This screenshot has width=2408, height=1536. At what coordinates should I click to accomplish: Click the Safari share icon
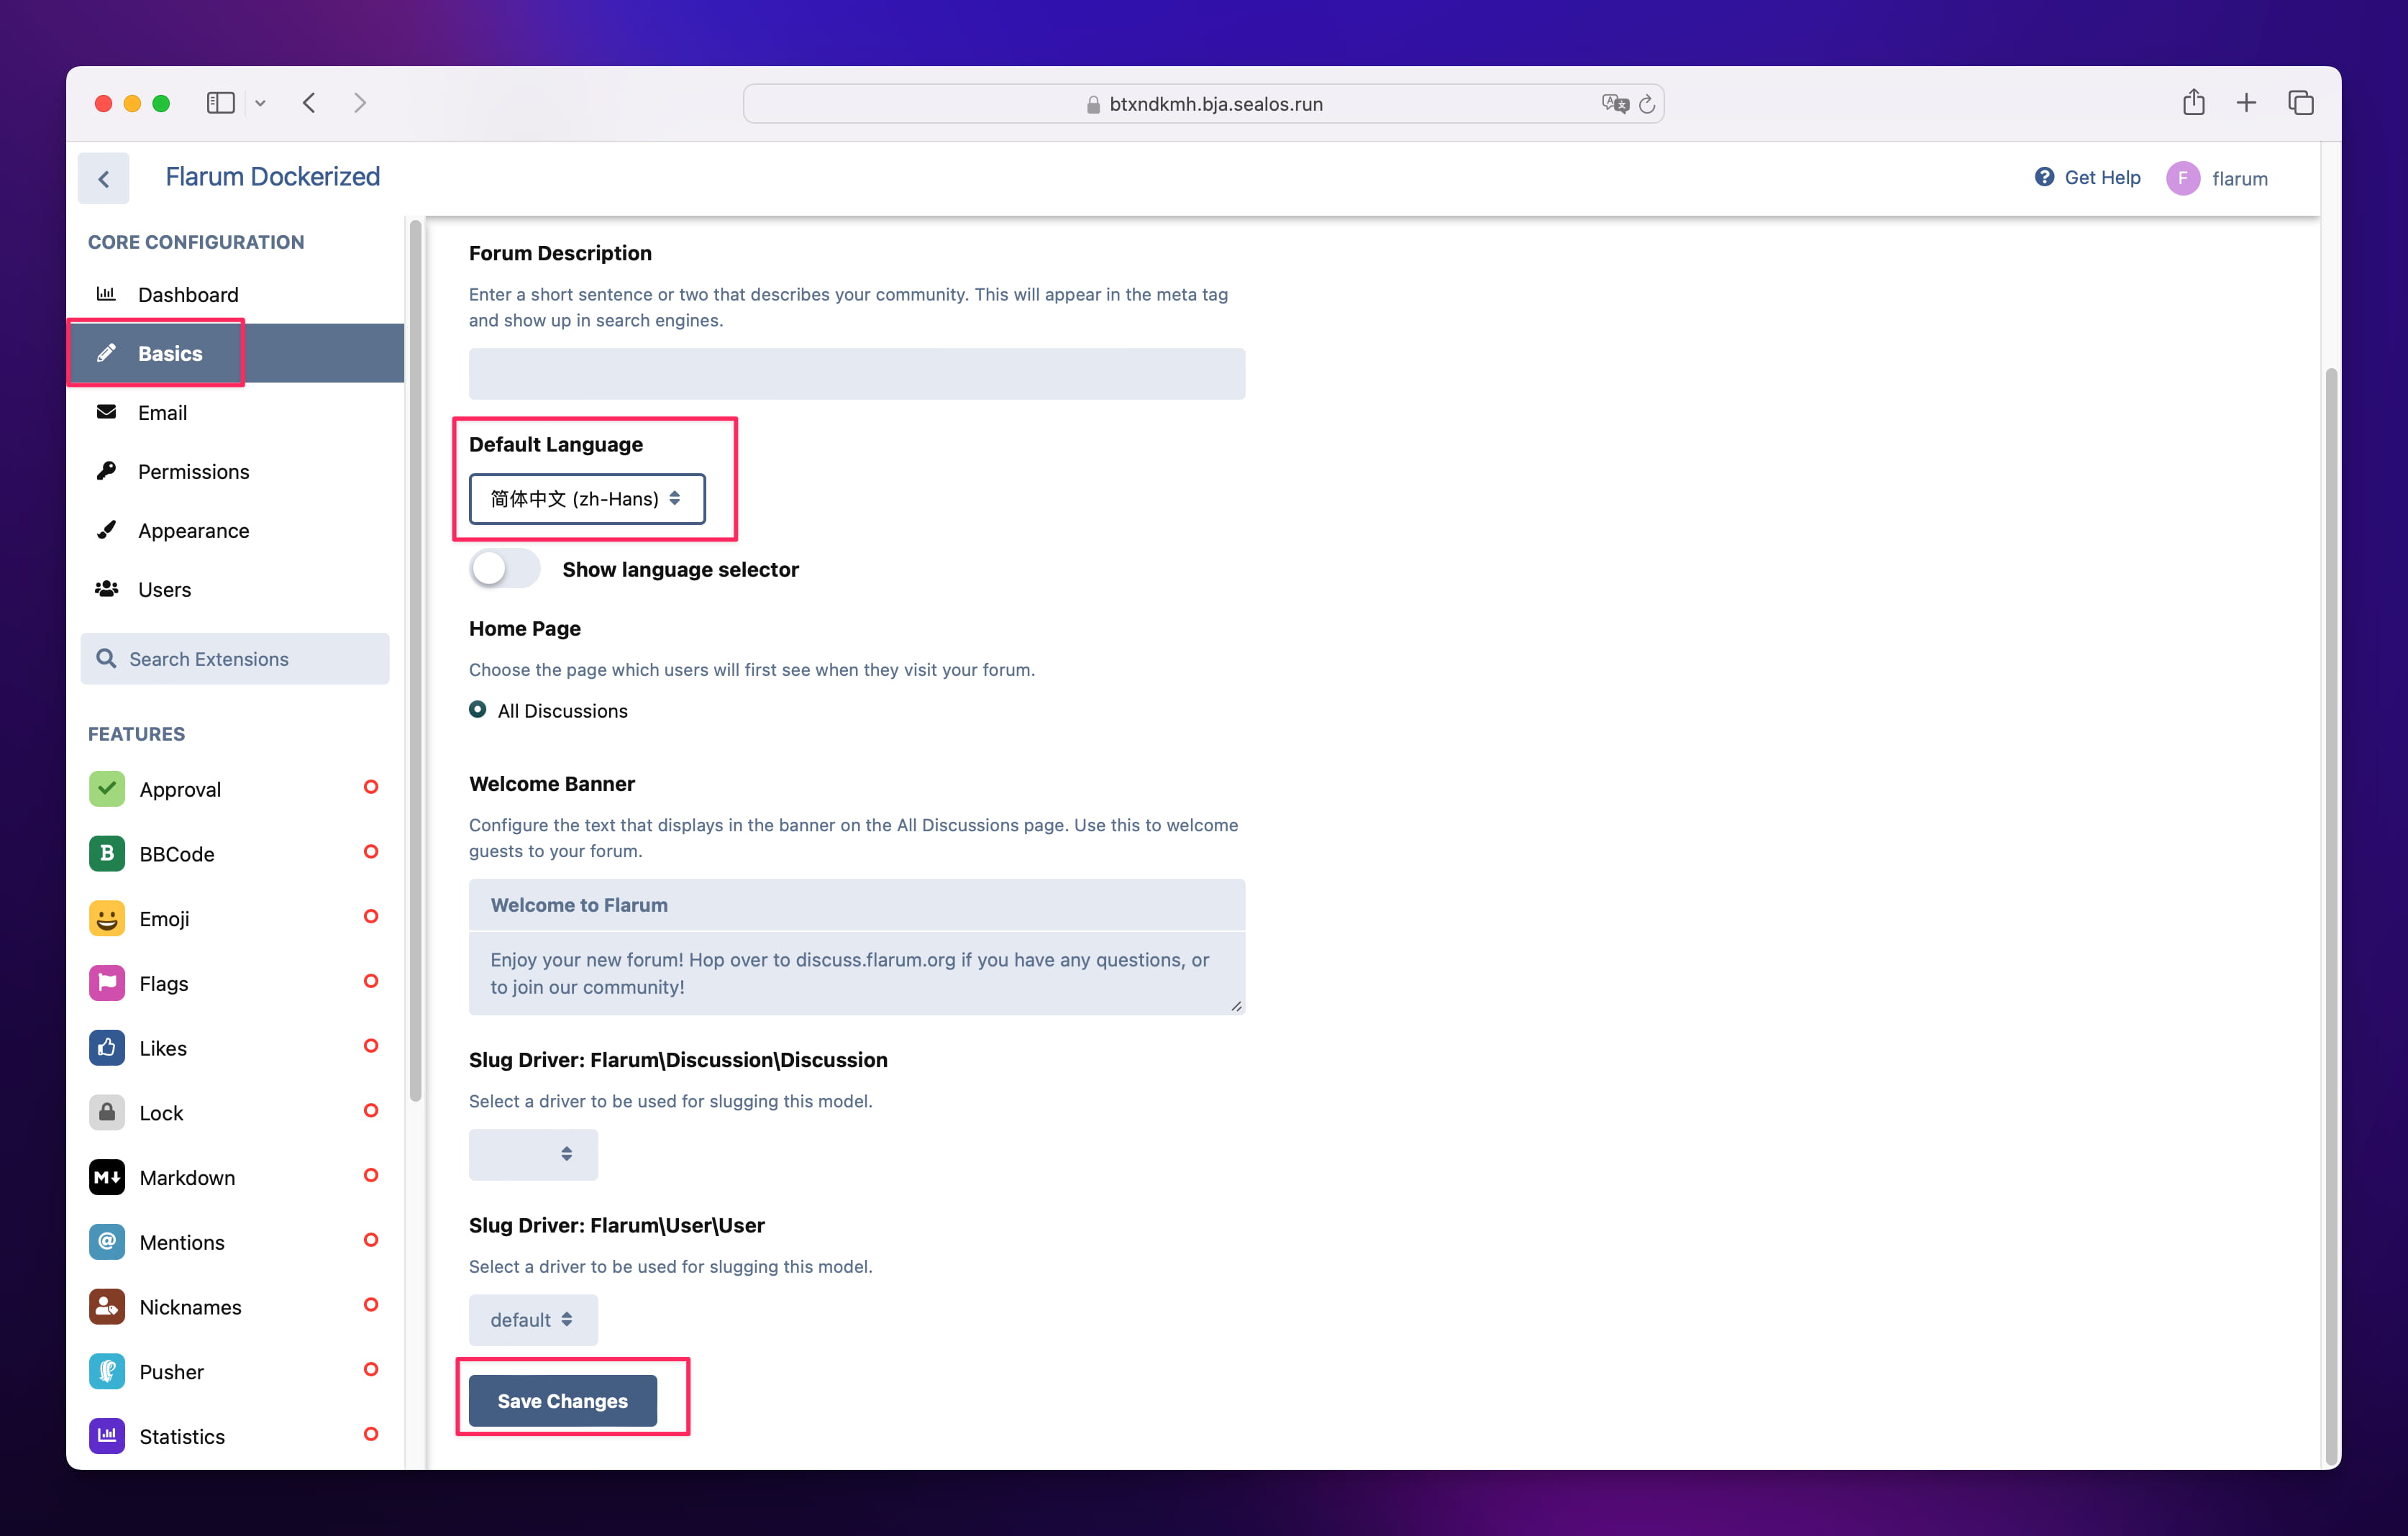point(2193,102)
